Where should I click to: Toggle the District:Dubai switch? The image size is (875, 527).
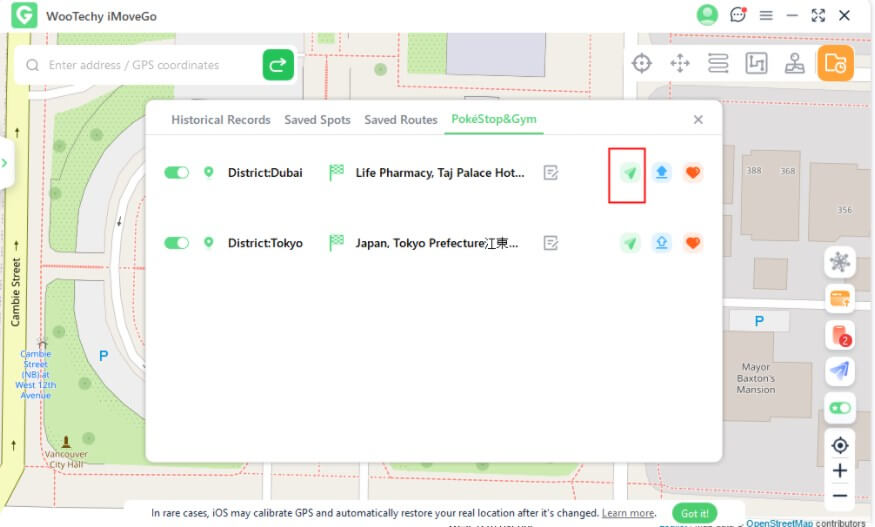click(x=177, y=173)
